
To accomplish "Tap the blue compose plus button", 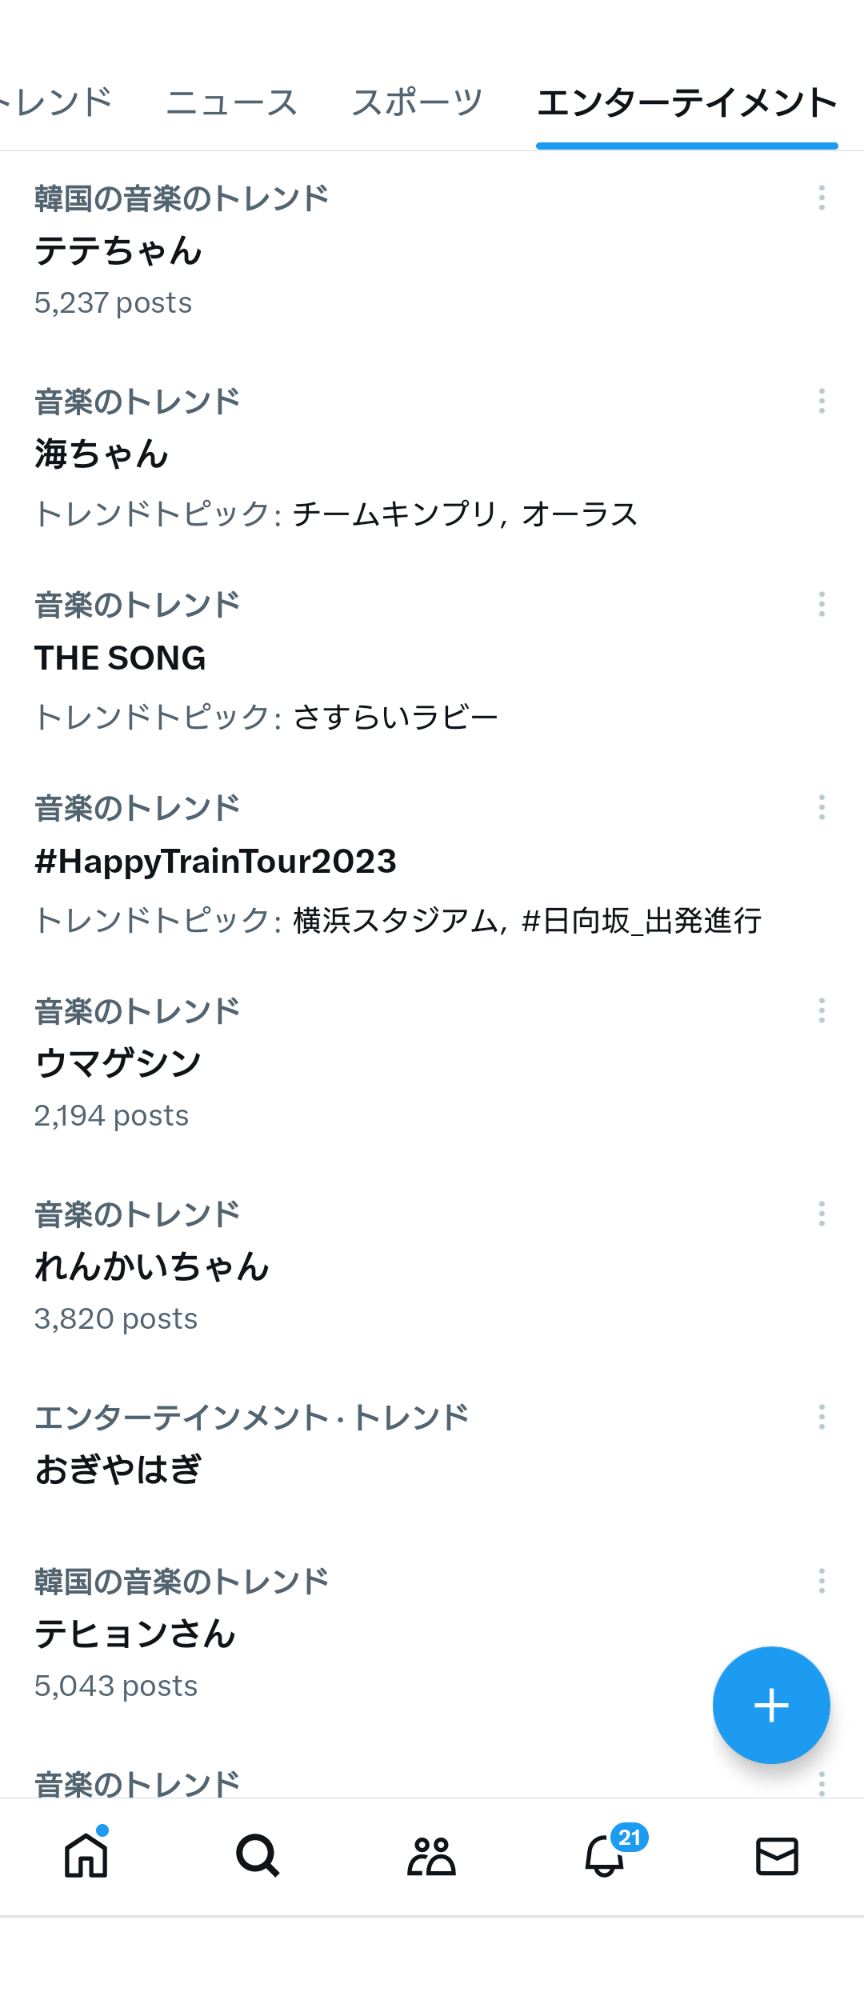I will tap(771, 1705).
